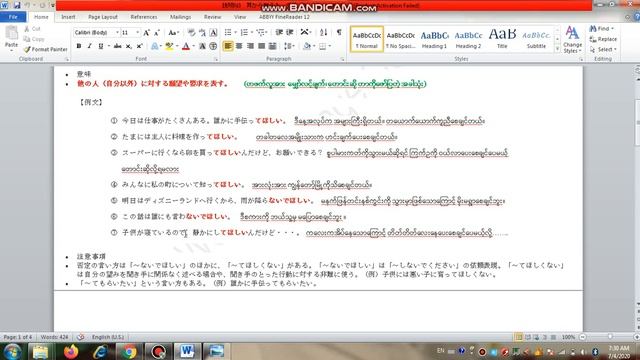Viewport: 640px width, 360px height.
Task: Open the View tab
Action: (x=240, y=17)
